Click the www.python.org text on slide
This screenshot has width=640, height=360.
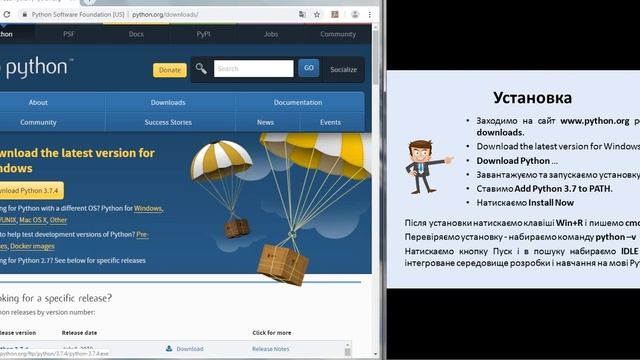point(595,121)
